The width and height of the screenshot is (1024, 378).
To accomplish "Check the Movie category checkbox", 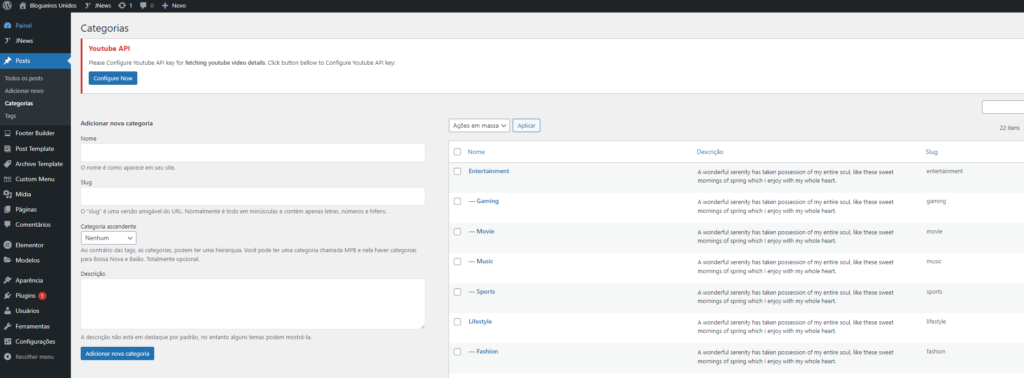I will click(457, 231).
